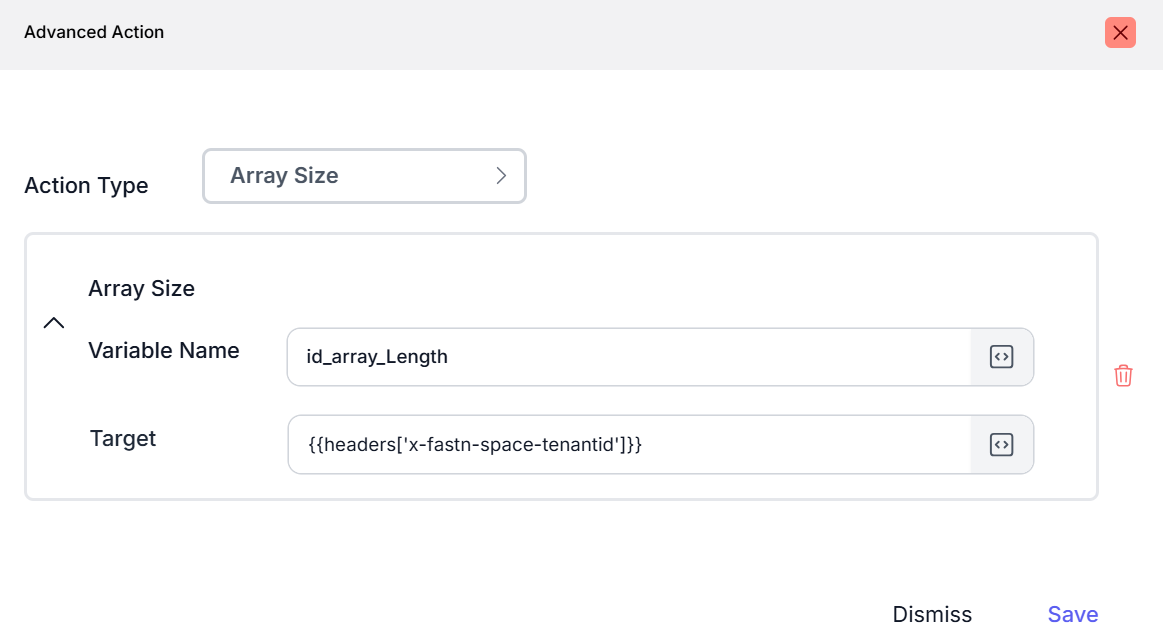
Task: Delete the Array Size action with trash icon
Action: pyautogui.click(x=1123, y=376)
